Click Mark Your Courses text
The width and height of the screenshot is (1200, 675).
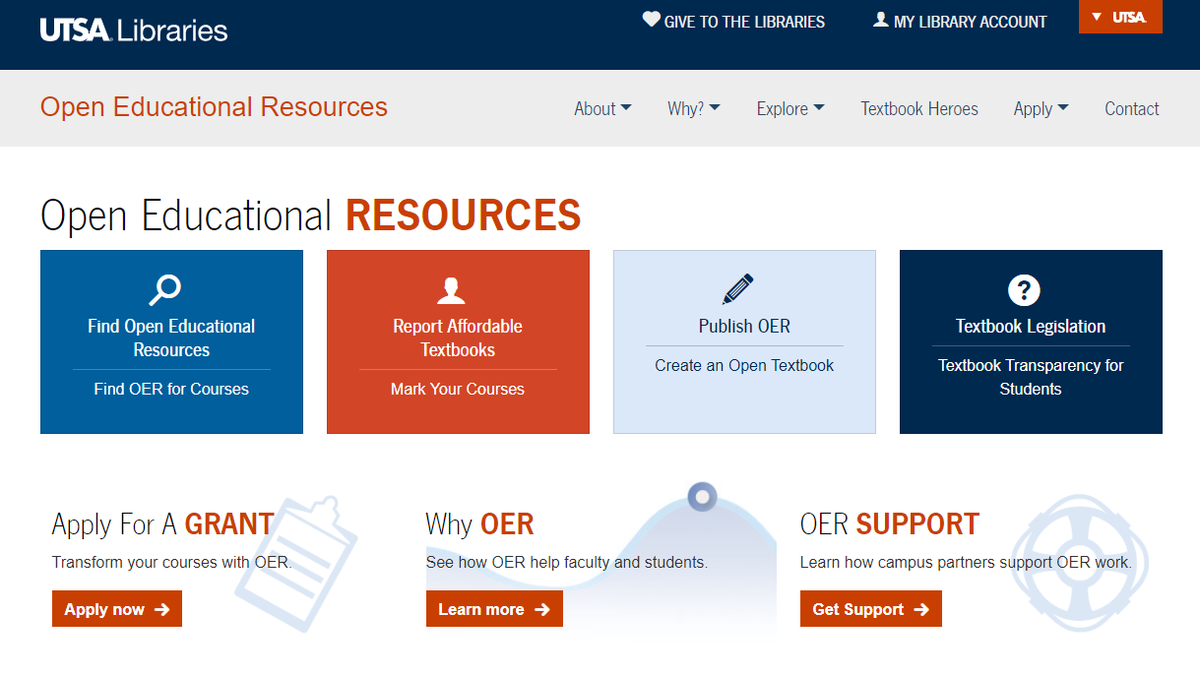pos(458,389)
